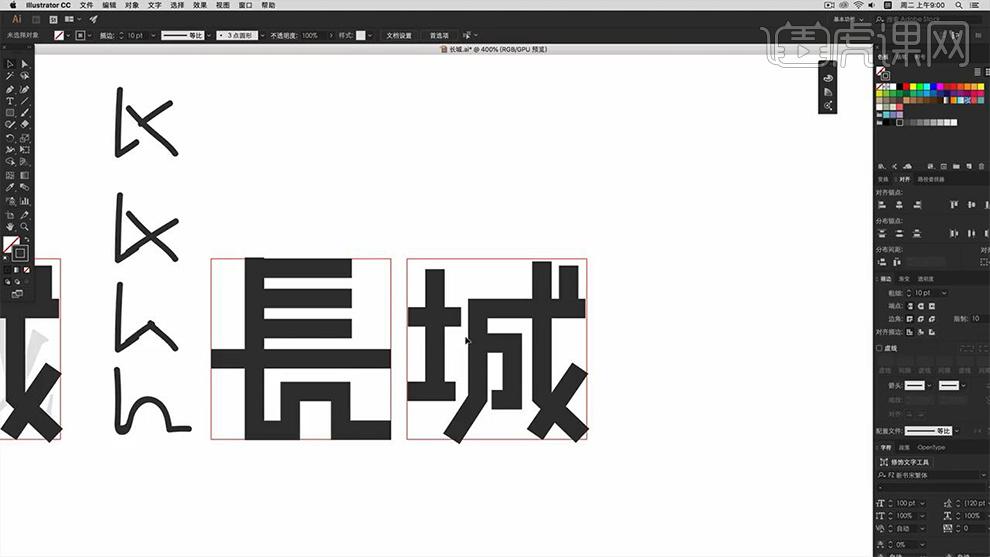The image size is (990, 557).
Task: Switch to the OpenType panel tab
Action: coord(931,447)
